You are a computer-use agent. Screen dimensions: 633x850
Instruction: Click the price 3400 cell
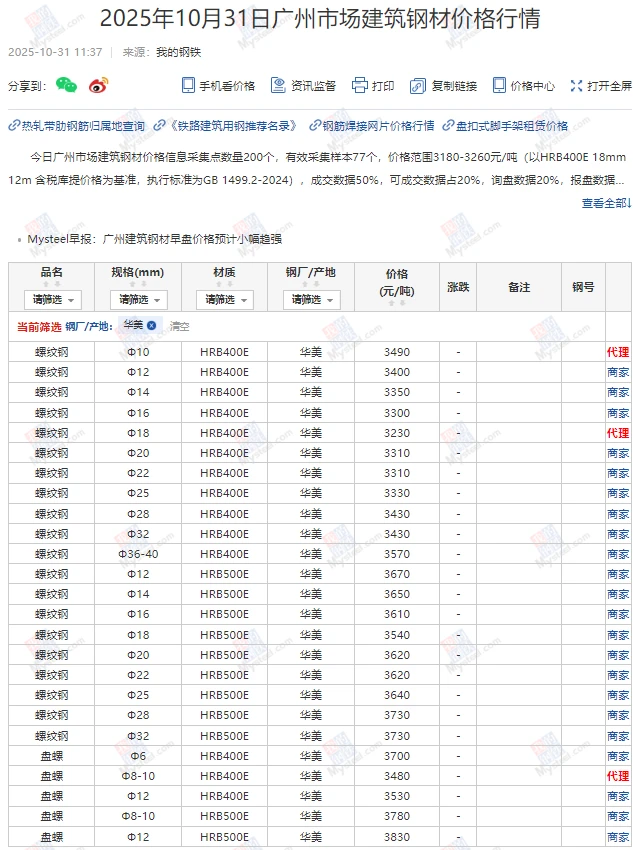point(397,372)
